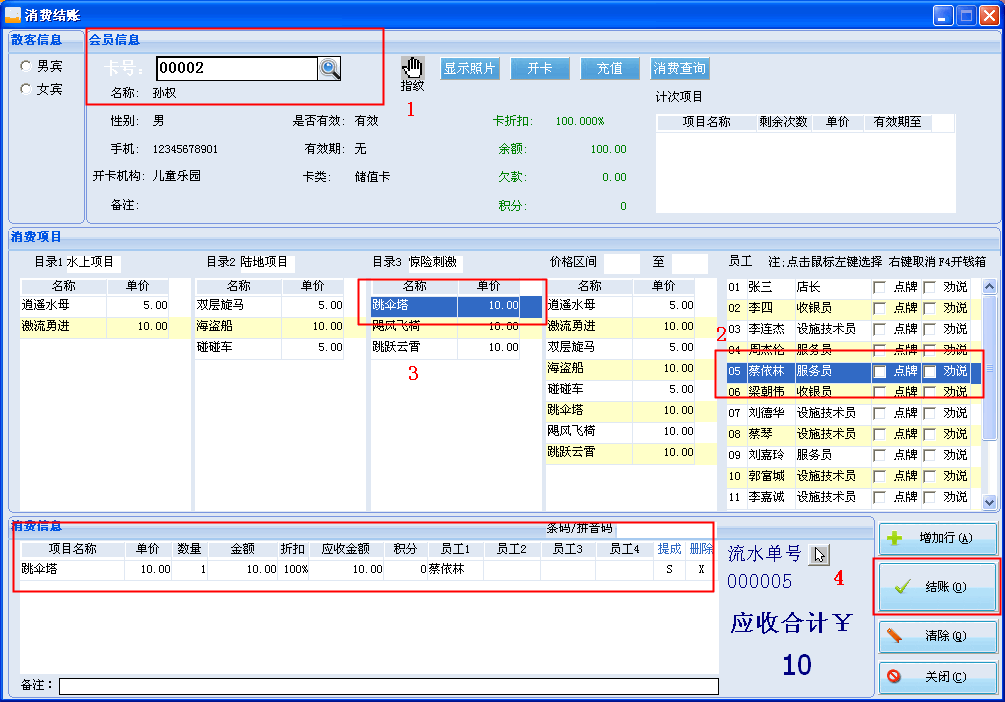This screenshot has width=1005, height=702.
Task: Check 点牌 for employee 刘德华
Action: click(879, 413)
